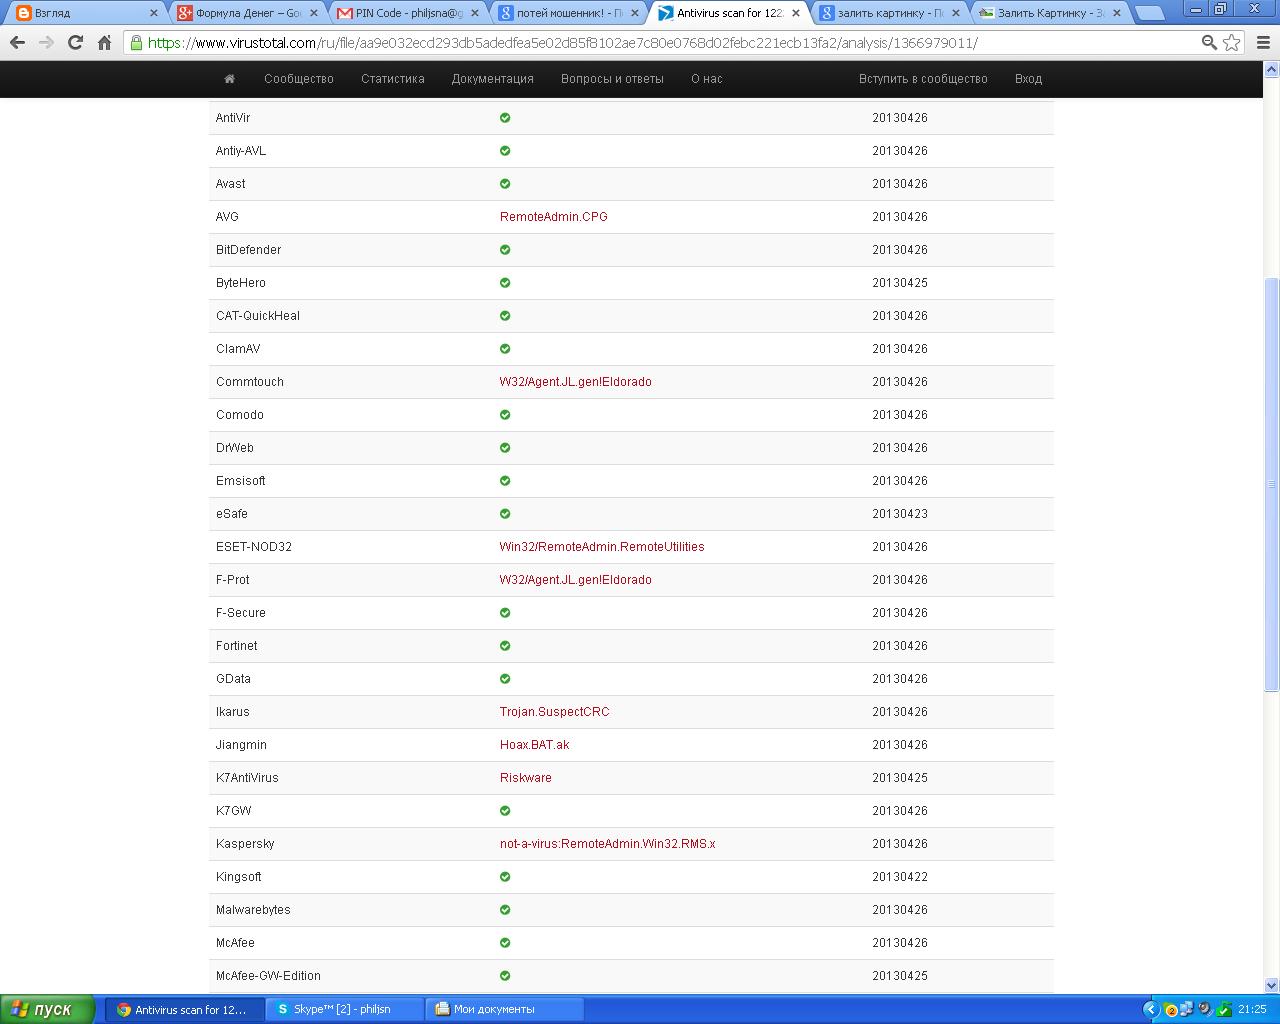The width and height of the screenshot is (1280, 1024).
Task: Open Документация in the navigation bar
Action: coord(492,79)
